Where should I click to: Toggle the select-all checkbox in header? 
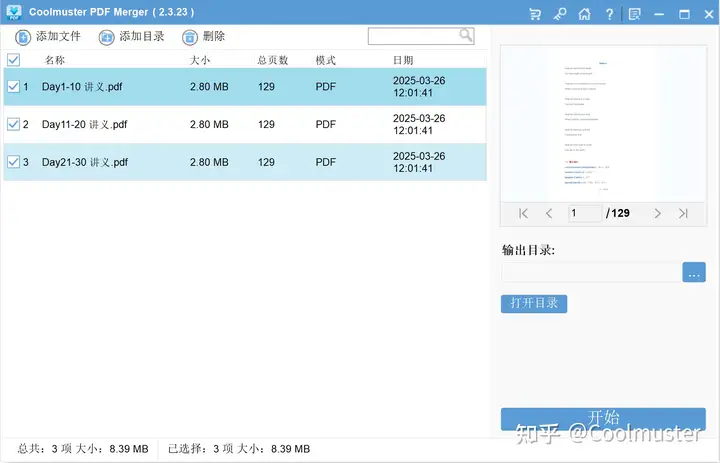click(x=13, y=60)
